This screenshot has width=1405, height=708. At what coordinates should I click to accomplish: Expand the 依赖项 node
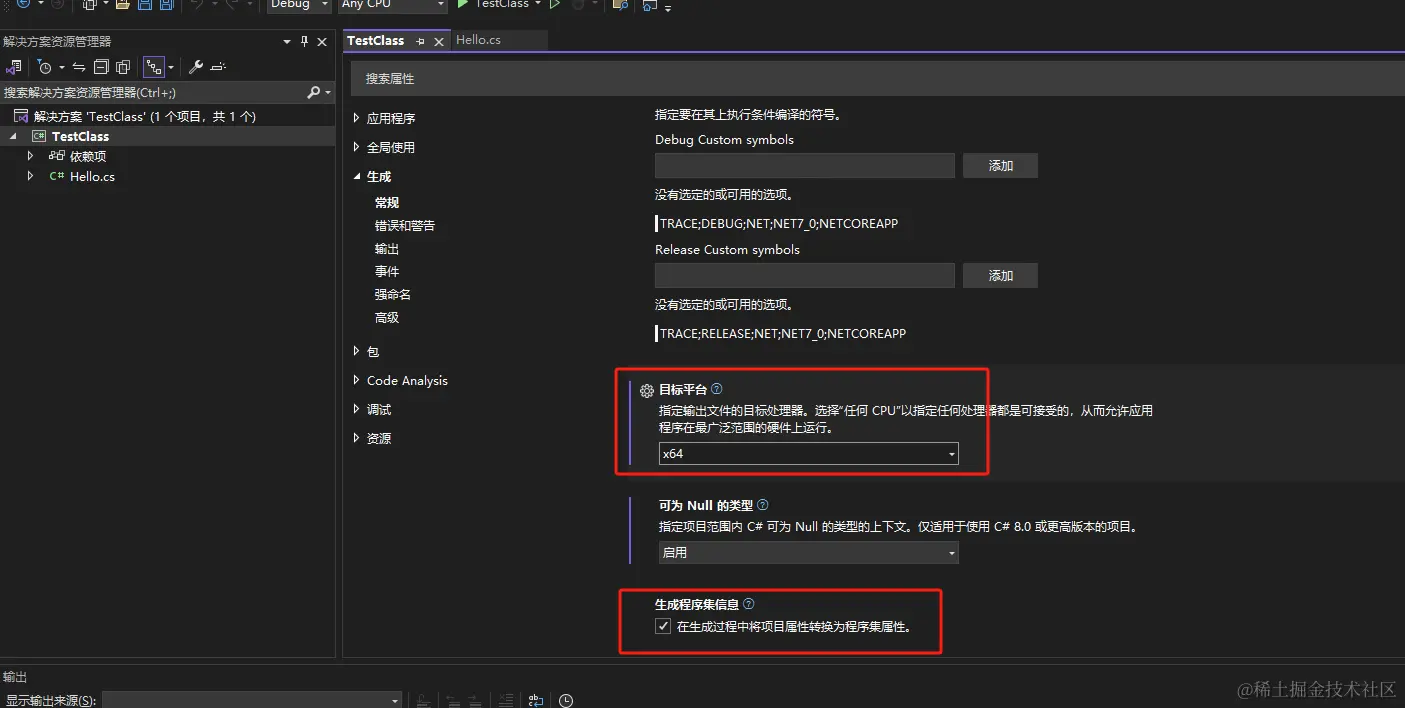coord(30,156)
